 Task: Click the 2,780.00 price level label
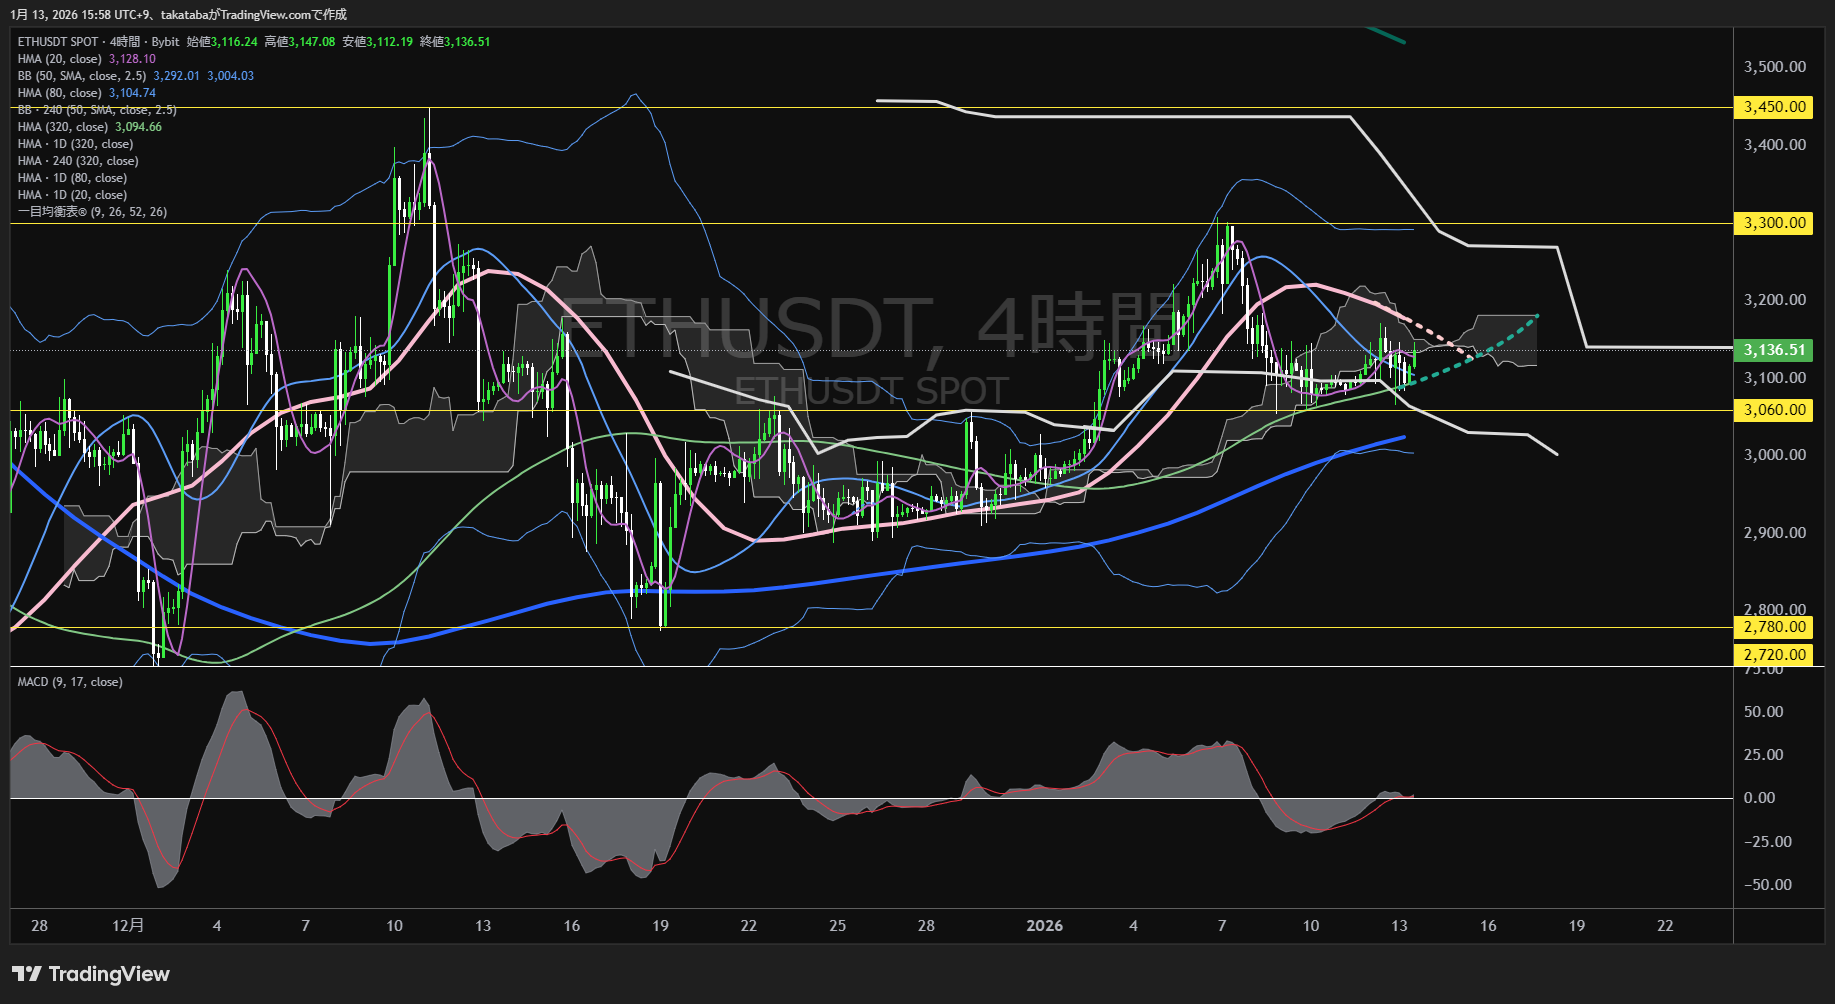[x=1774, y=627]
